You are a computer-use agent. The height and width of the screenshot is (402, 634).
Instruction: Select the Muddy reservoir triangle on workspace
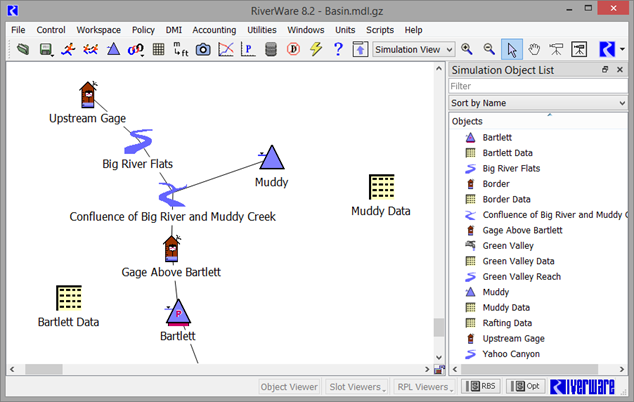(x=272, y=157)
